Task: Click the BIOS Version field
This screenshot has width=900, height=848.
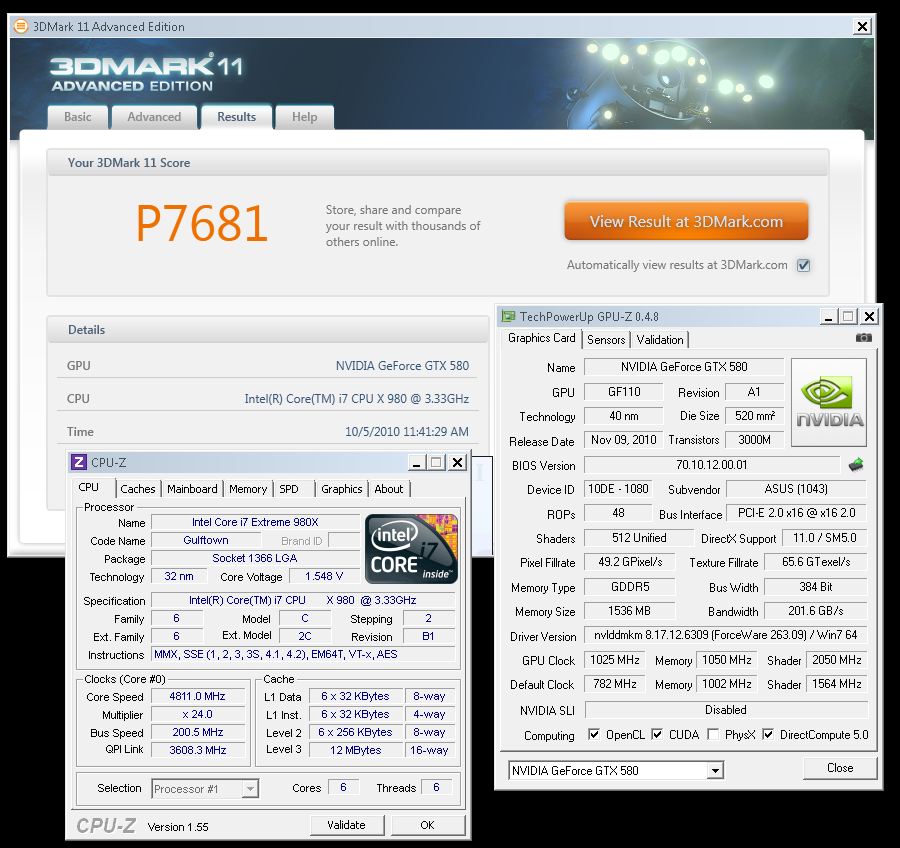Action: click(x=712, y=465)
